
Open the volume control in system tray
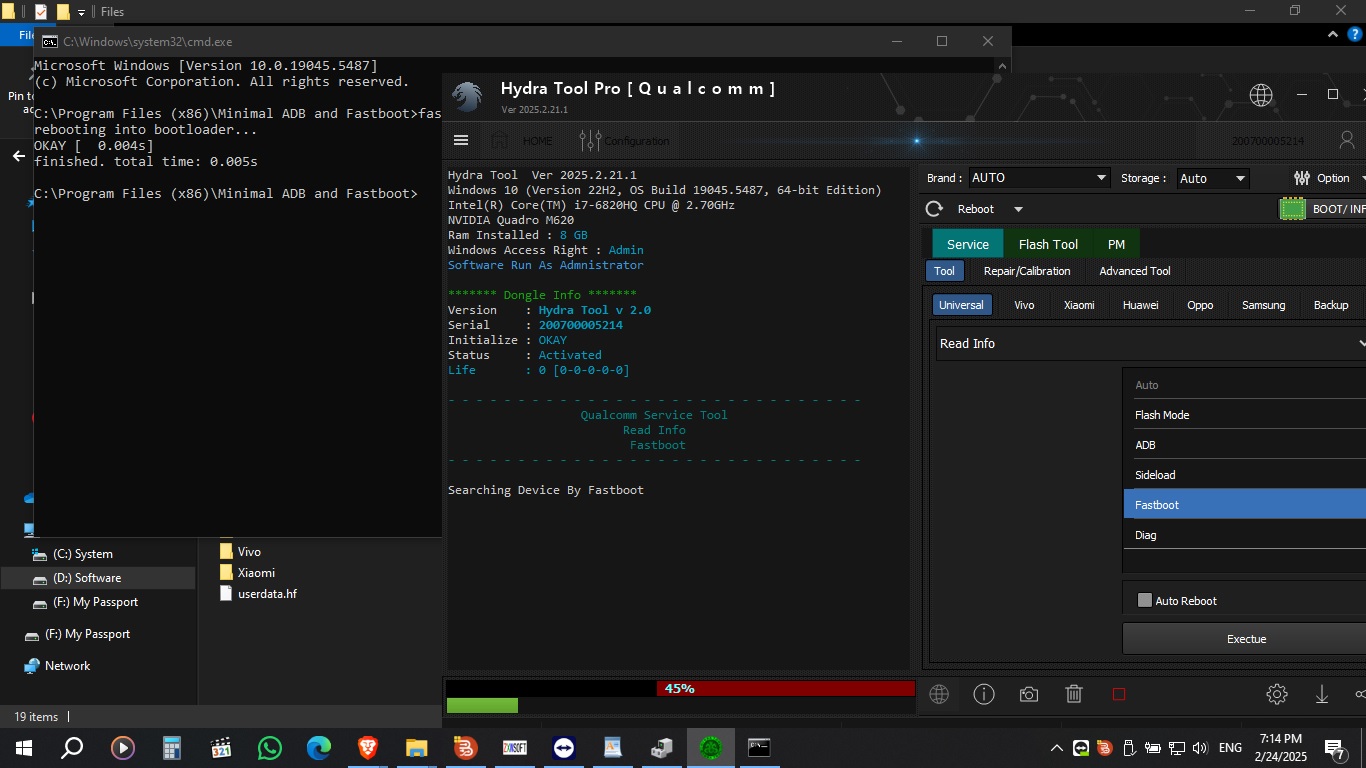[x=1199, y=747]
